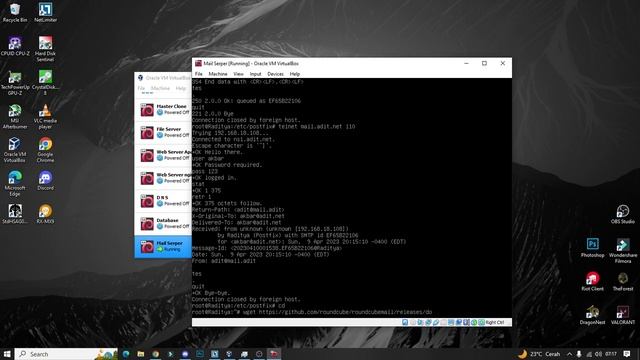Image resolution: width=640 pixels, height=360 pixels.
Task: Open the Google Chrome desktop shortcut
Action: tap(45, 149)
